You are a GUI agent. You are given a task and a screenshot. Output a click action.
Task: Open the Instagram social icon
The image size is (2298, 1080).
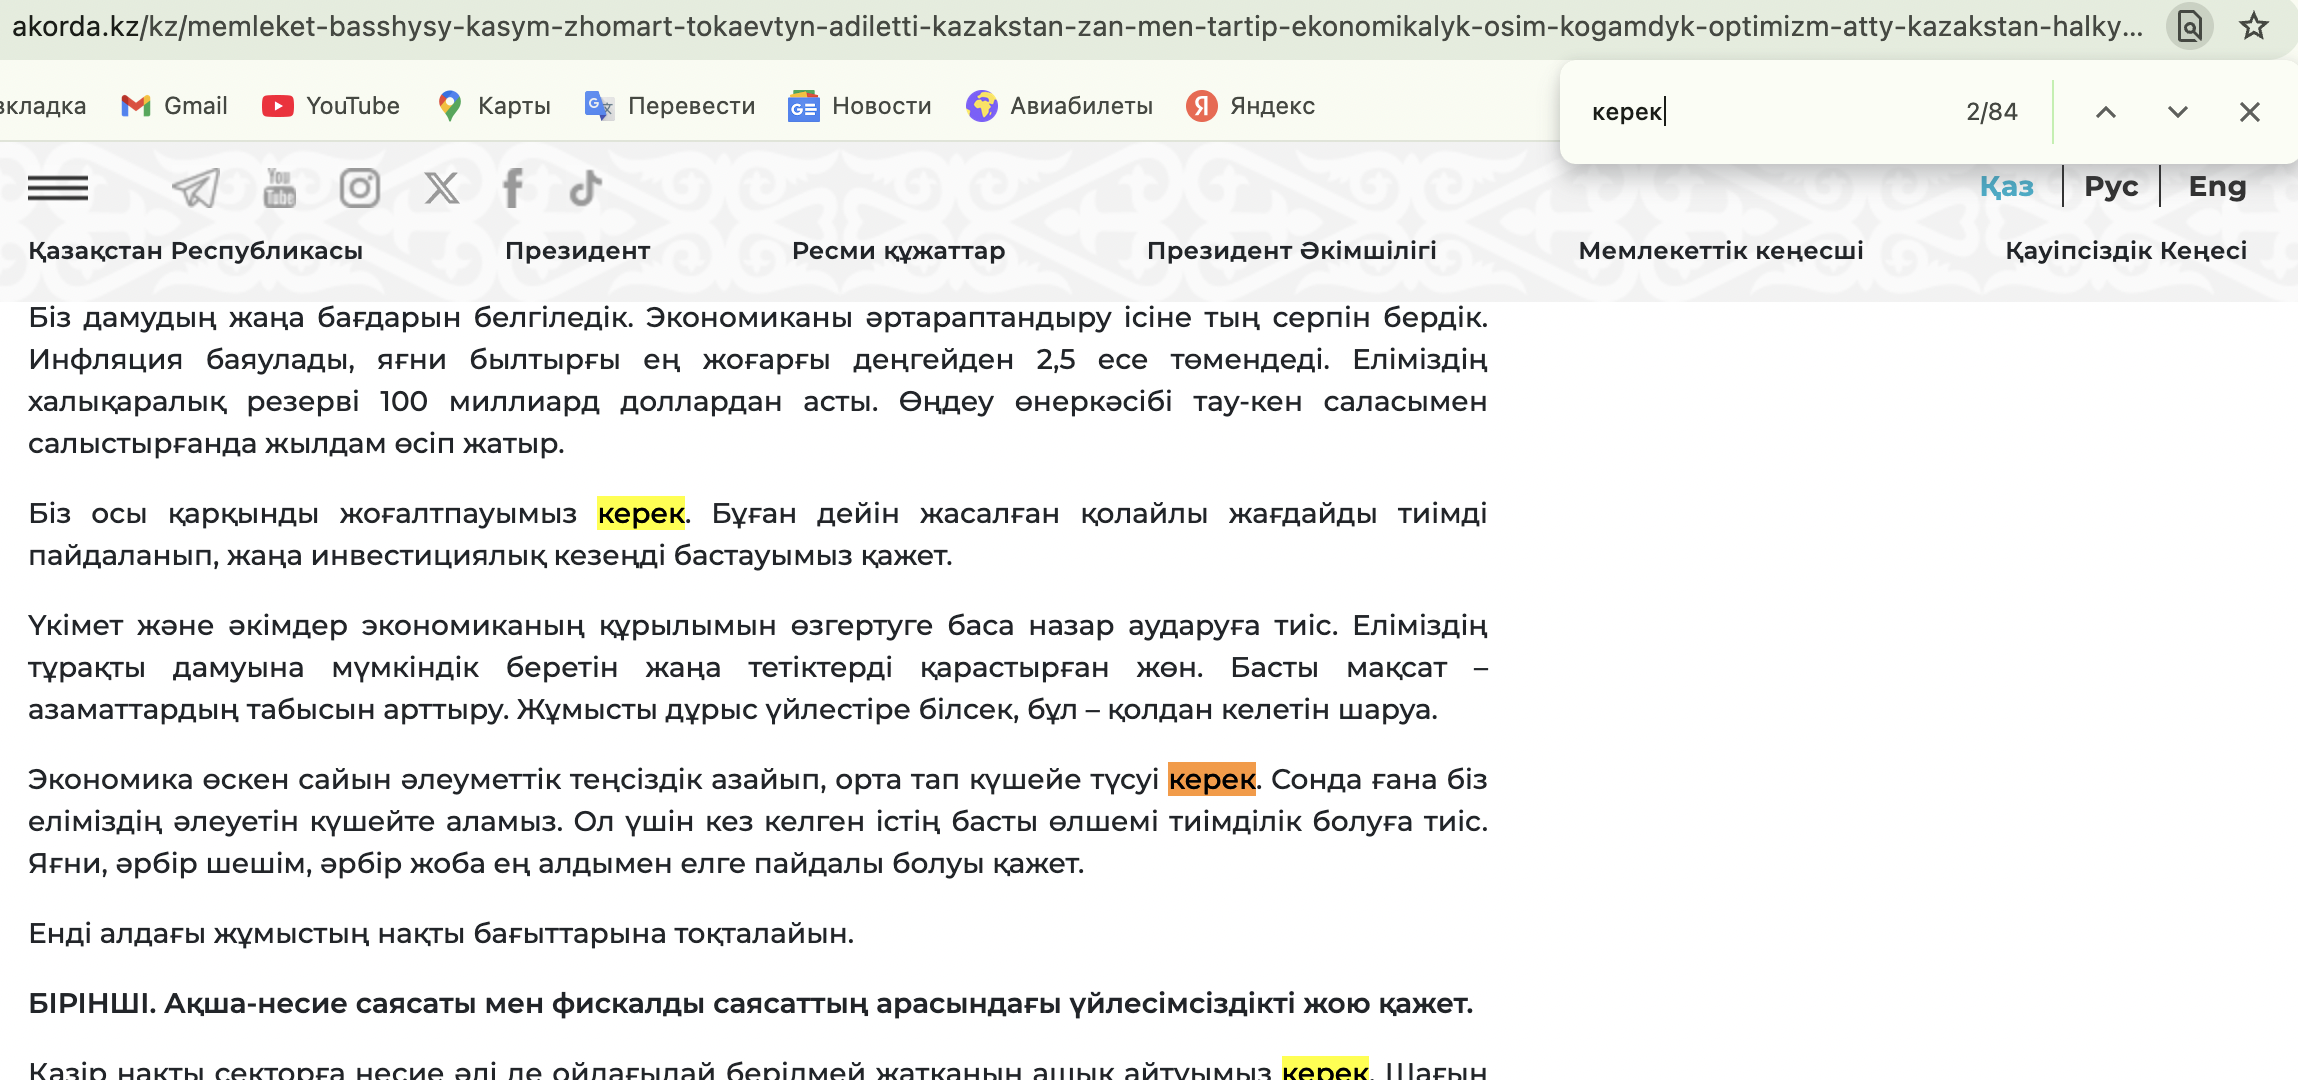pyautogui.click(x=360, y=187)
